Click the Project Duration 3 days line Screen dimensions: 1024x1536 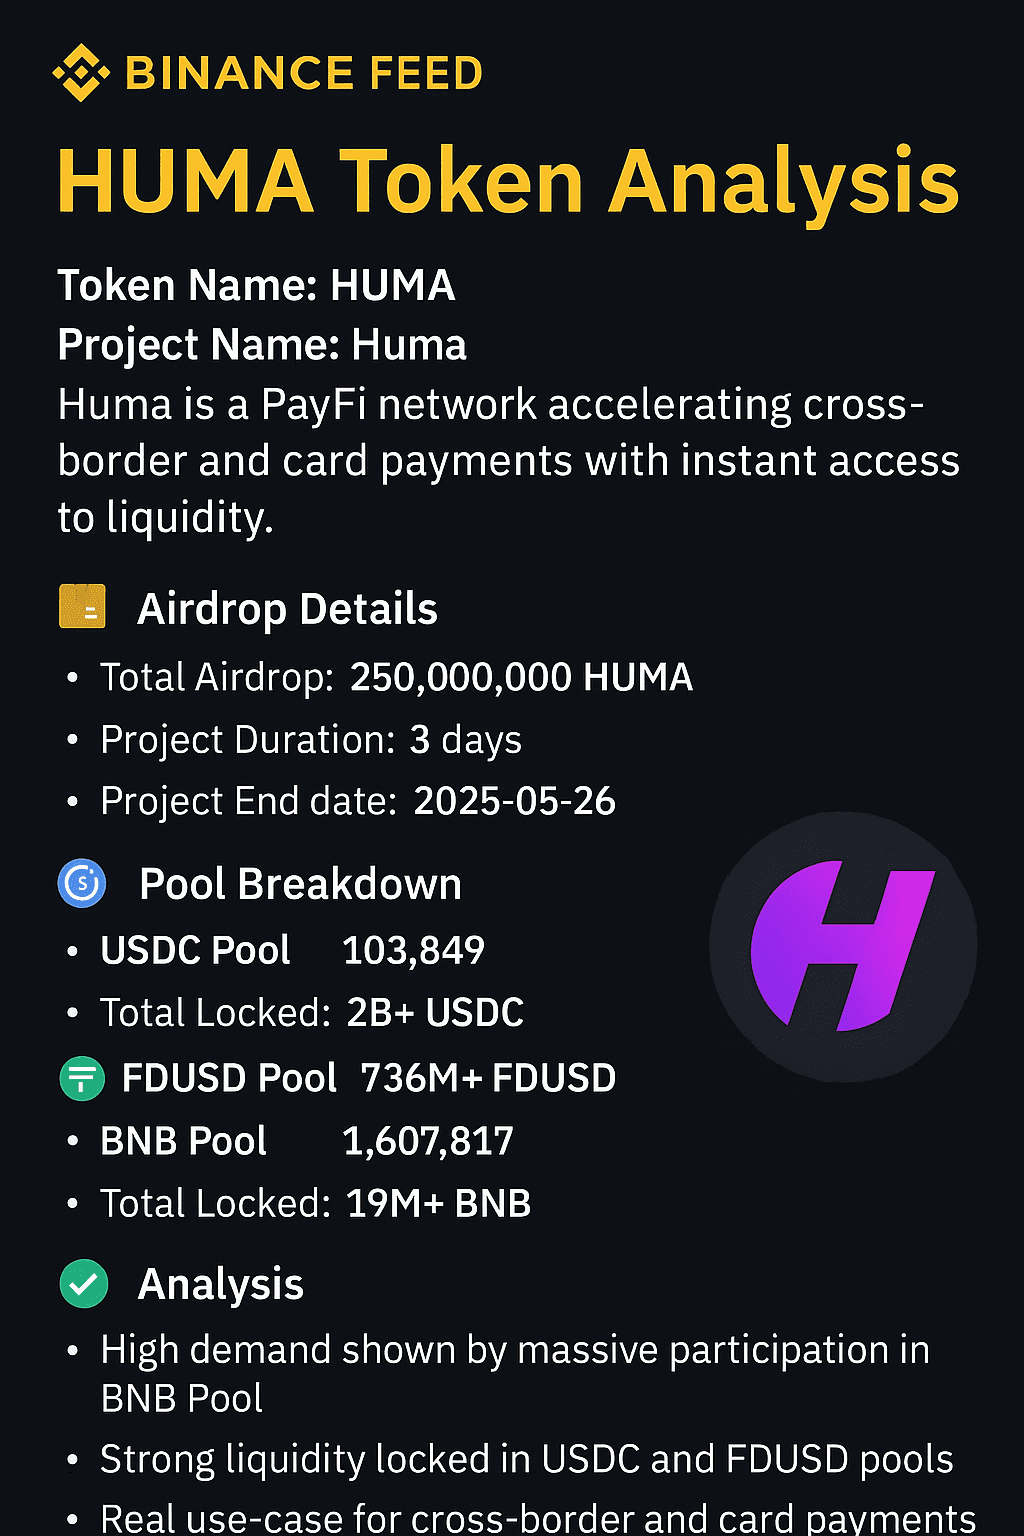[311, 740]
